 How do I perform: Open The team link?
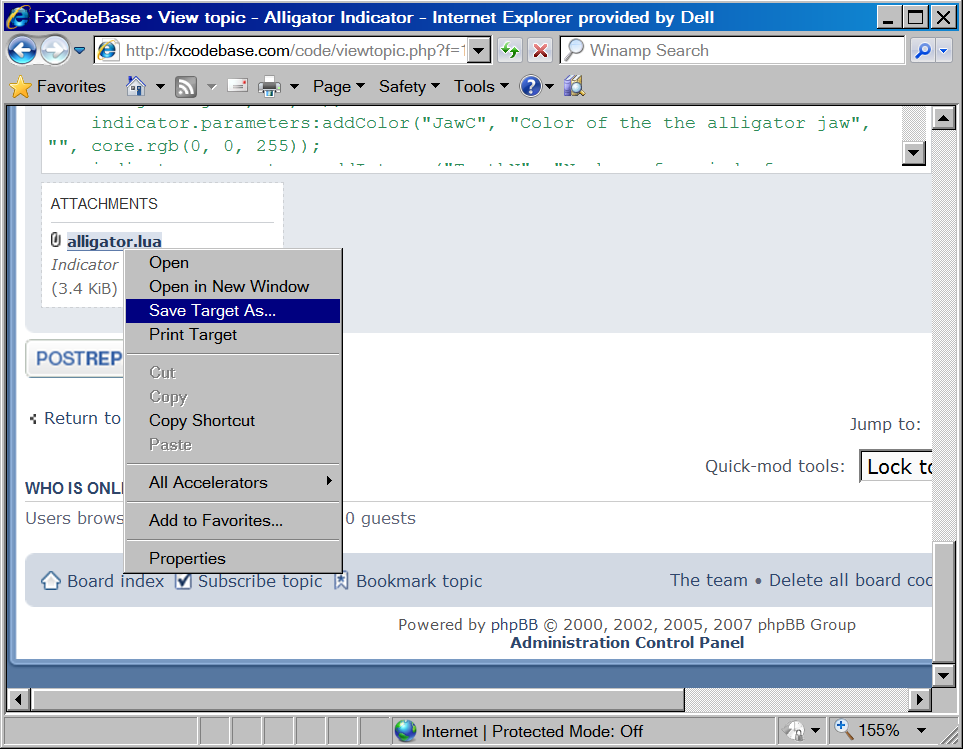tap(709, 580)
